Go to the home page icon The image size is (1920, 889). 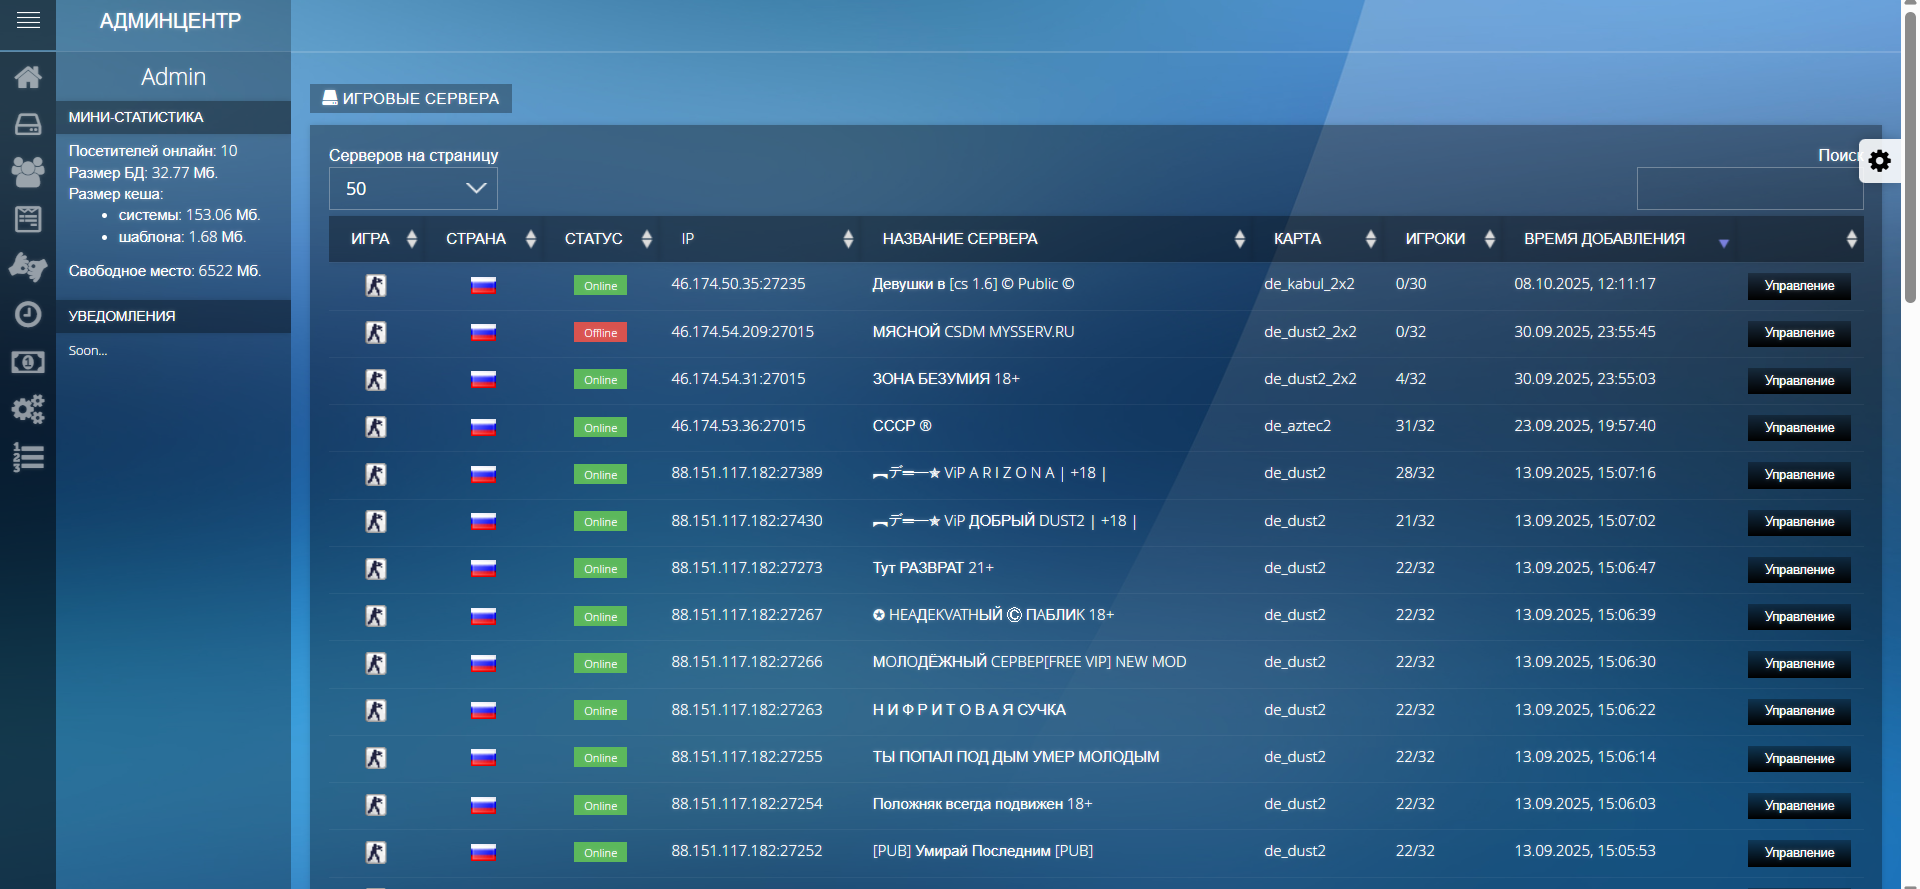(x=28, y=77)
